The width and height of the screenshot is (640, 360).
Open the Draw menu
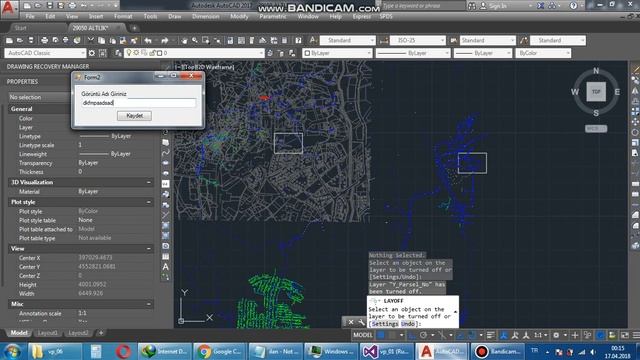click(x=174, y=16)
